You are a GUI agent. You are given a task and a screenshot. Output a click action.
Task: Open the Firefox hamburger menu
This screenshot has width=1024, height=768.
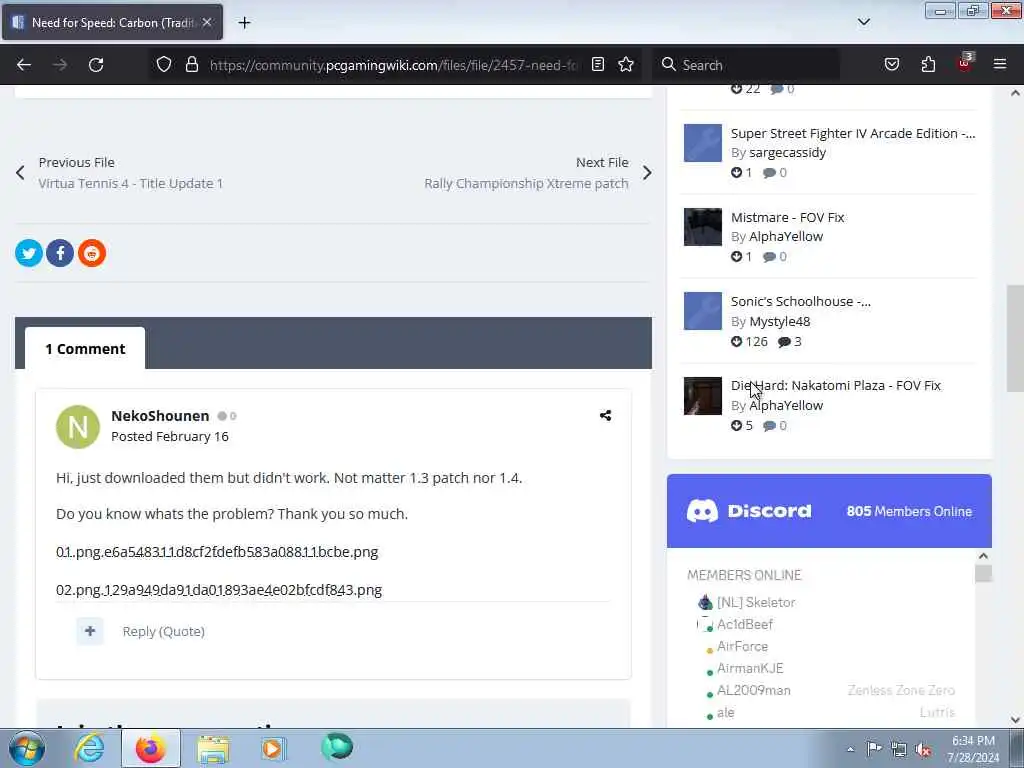pyautogui.click(x=1000, y=64)
